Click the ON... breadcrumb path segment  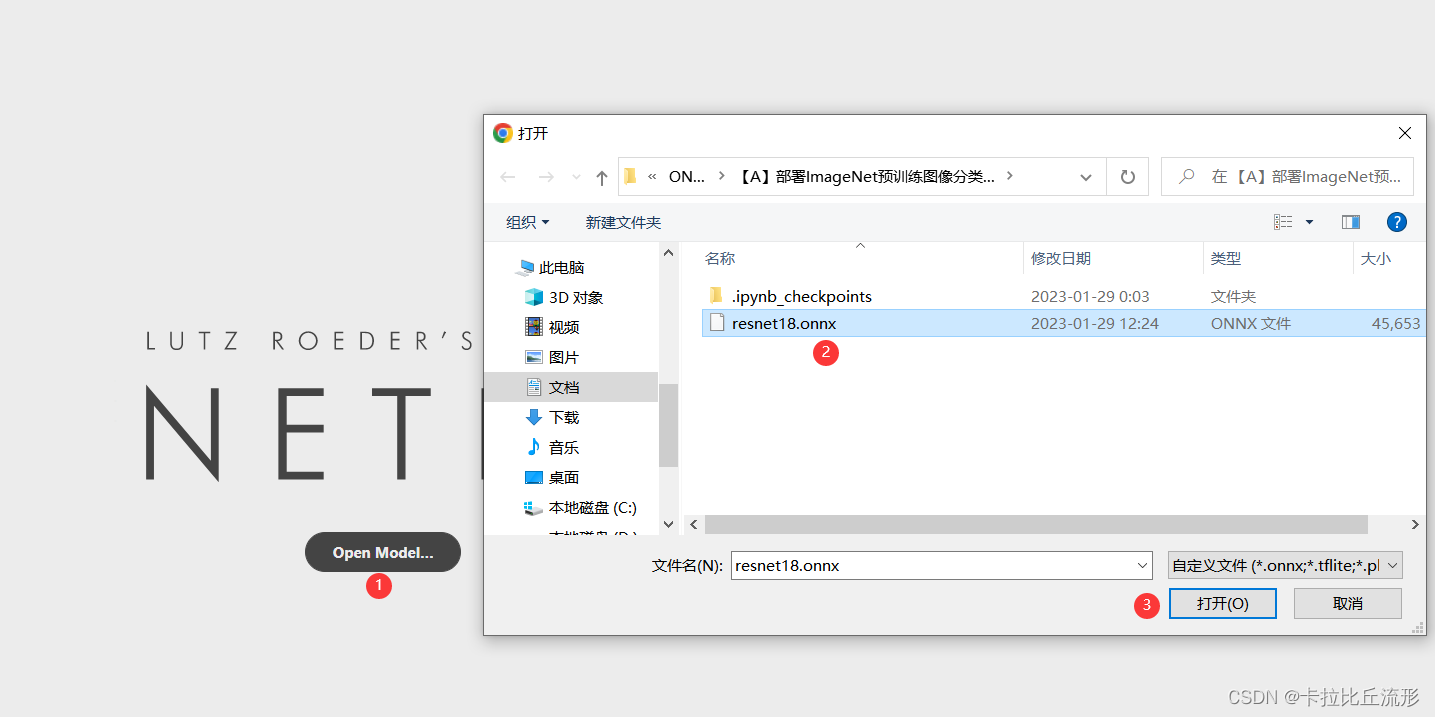(x=686, y=176)
